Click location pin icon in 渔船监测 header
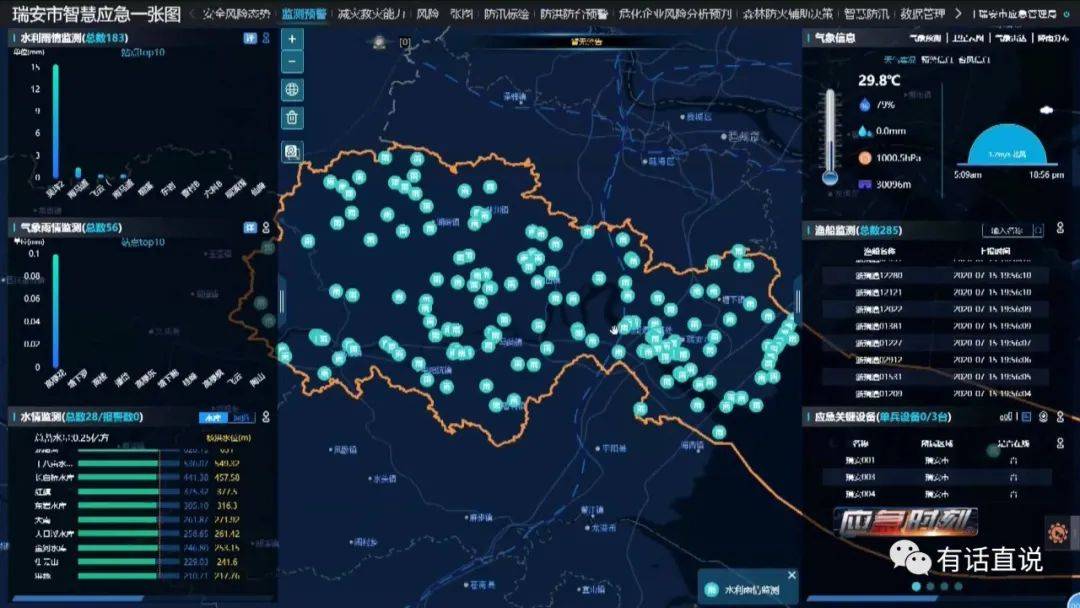1080x608 pixels. coord(1060,227)
